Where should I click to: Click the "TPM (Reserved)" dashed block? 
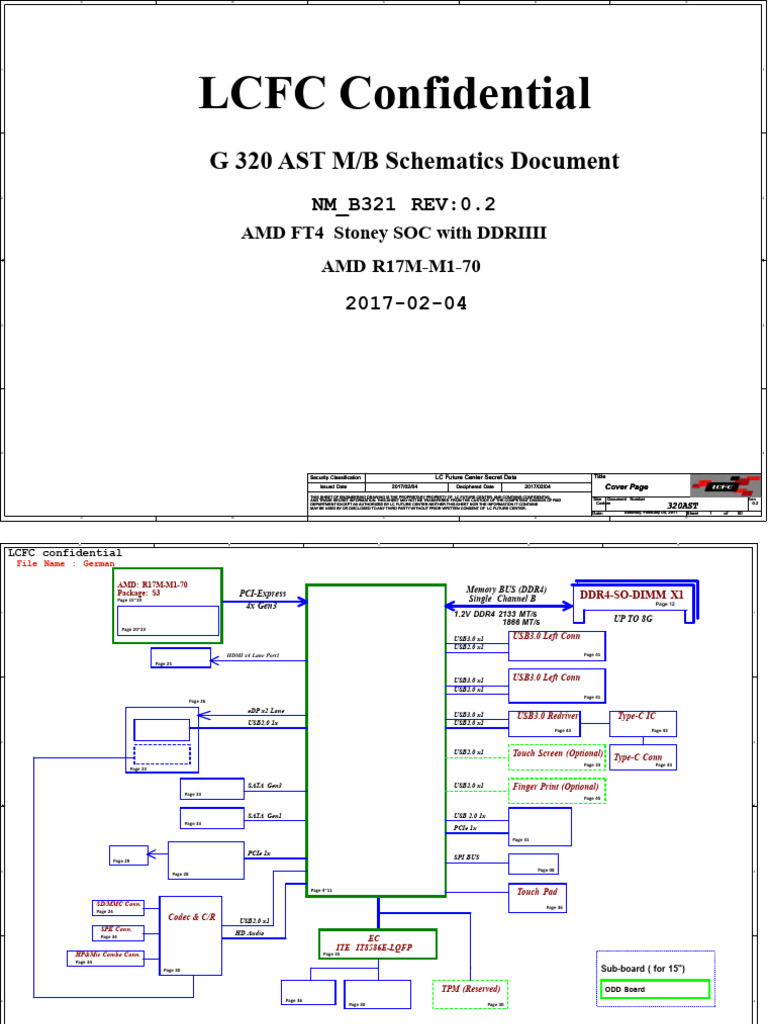pyautogui.click(x=470, y=994)
